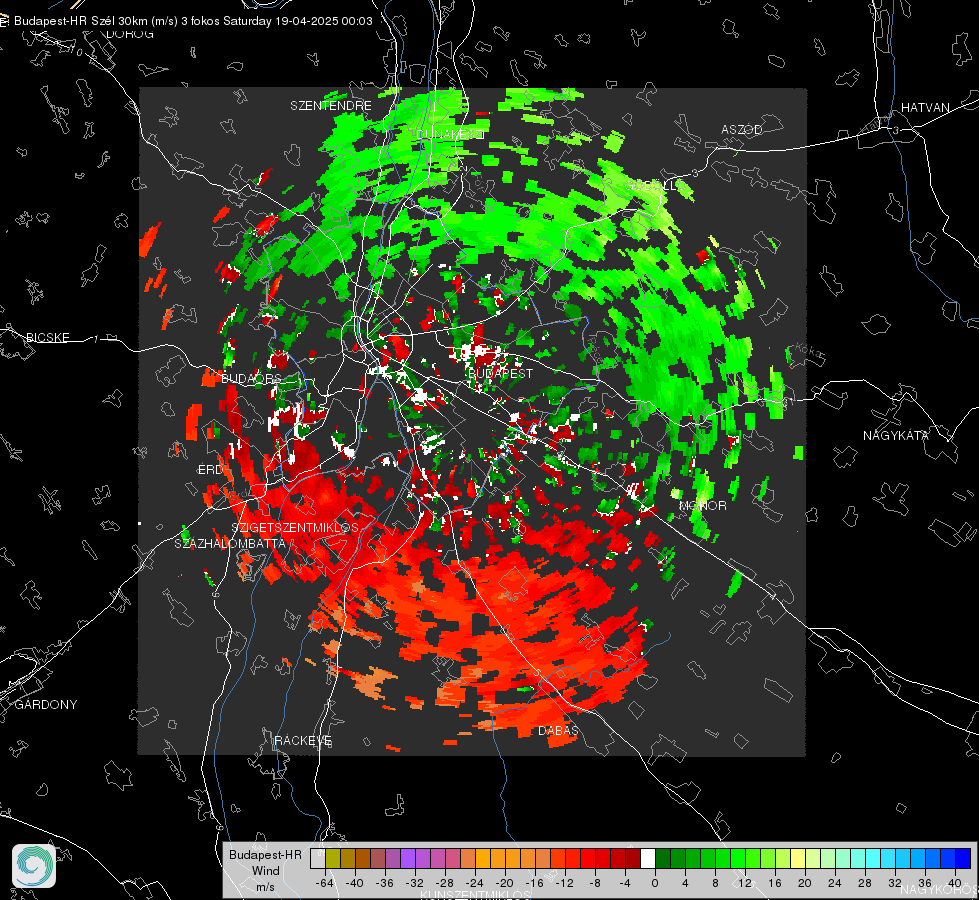Image resolution: width=979 pixels, height=900 pixels.
Task: Click the MONOR city label
Action: pos(702,505)
